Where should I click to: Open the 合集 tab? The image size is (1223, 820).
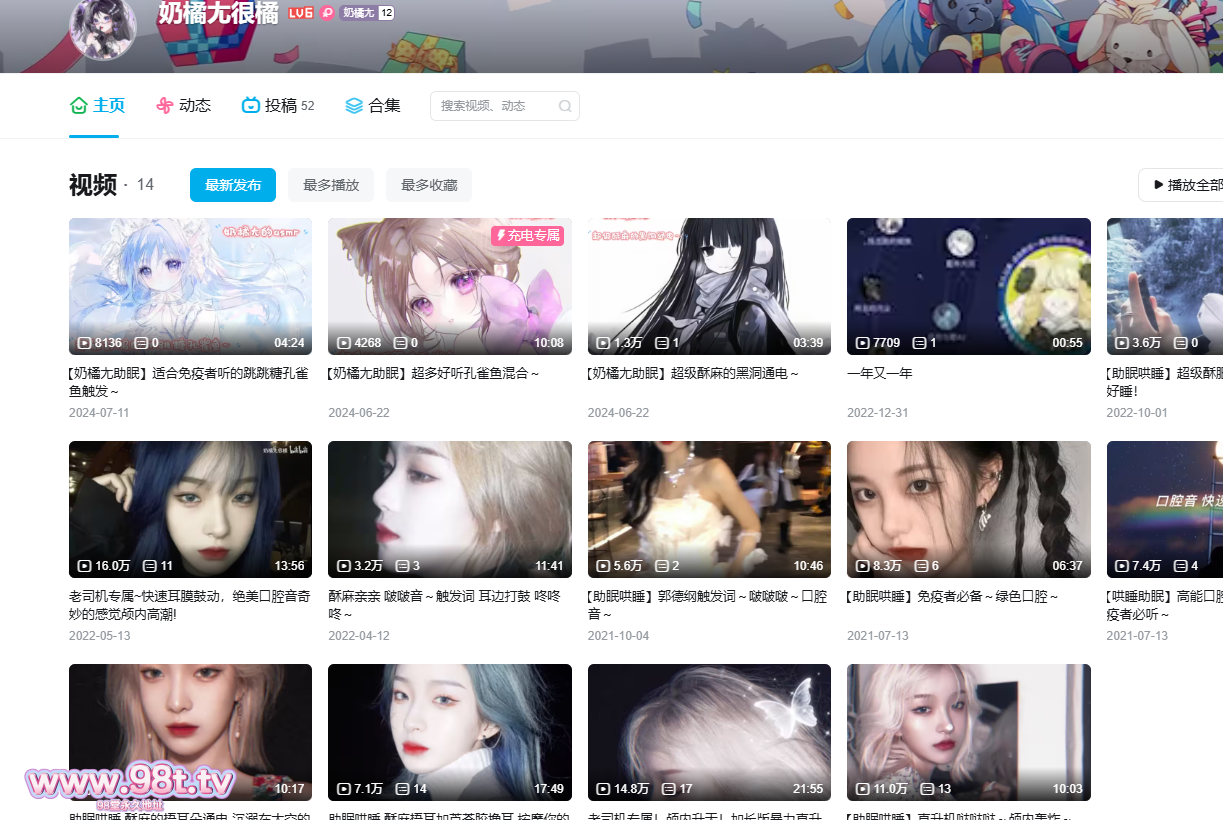(384, 105)
